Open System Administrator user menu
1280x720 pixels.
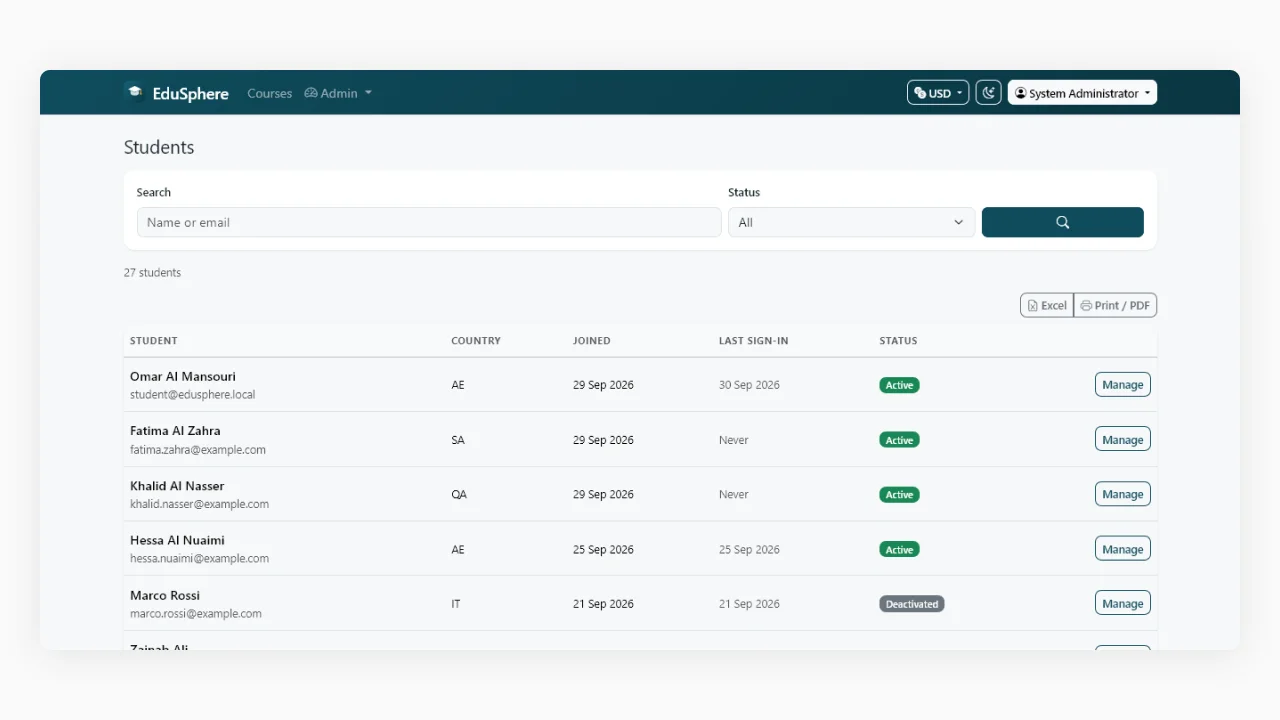point(1082,93)
